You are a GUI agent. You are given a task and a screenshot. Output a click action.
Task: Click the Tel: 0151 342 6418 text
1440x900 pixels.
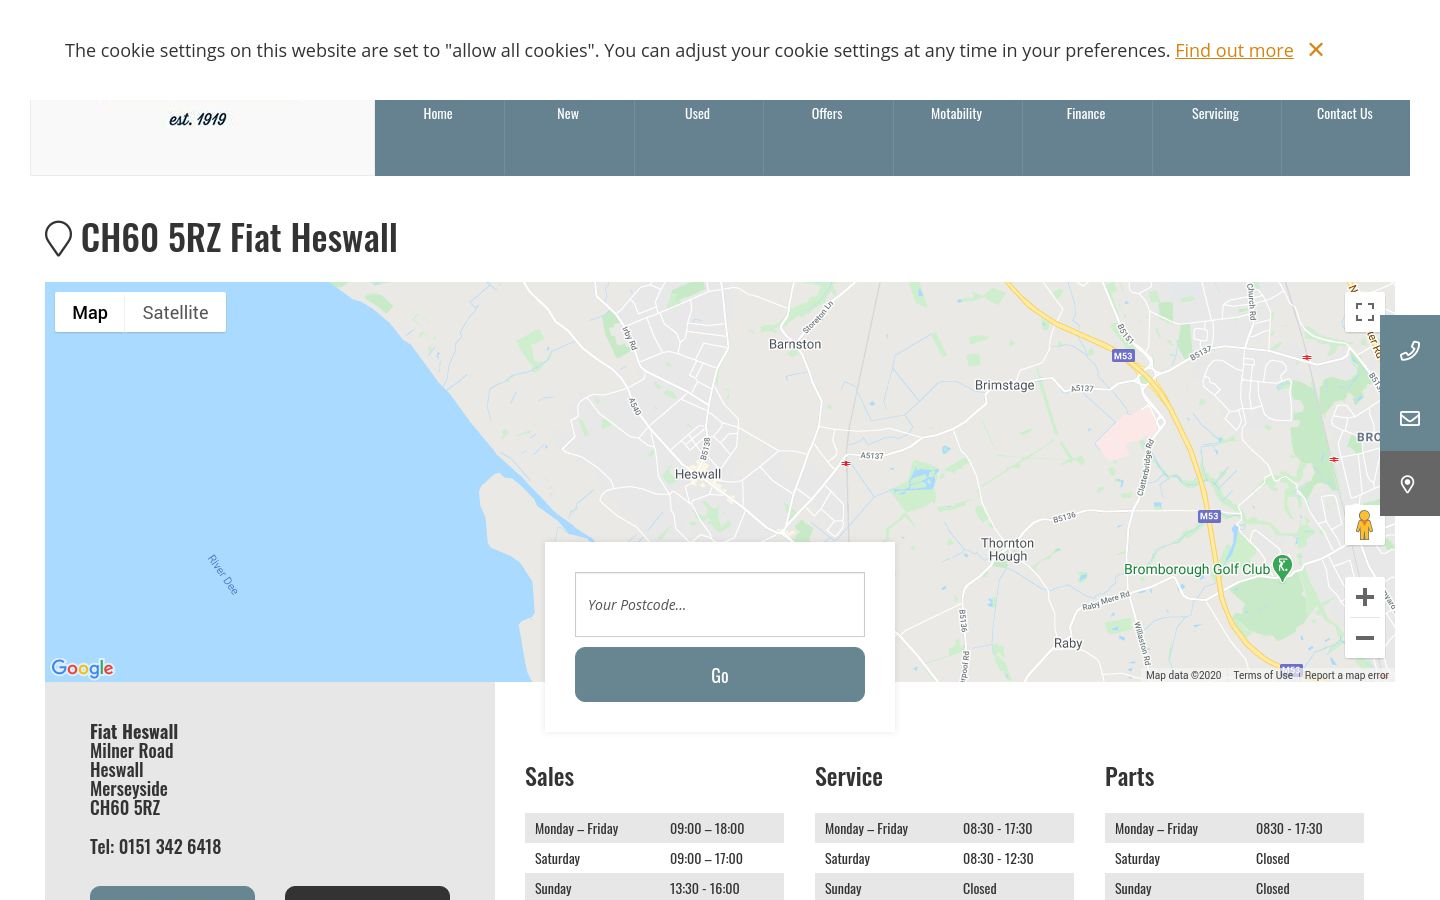pyautogui.click(x=155, y=847)
